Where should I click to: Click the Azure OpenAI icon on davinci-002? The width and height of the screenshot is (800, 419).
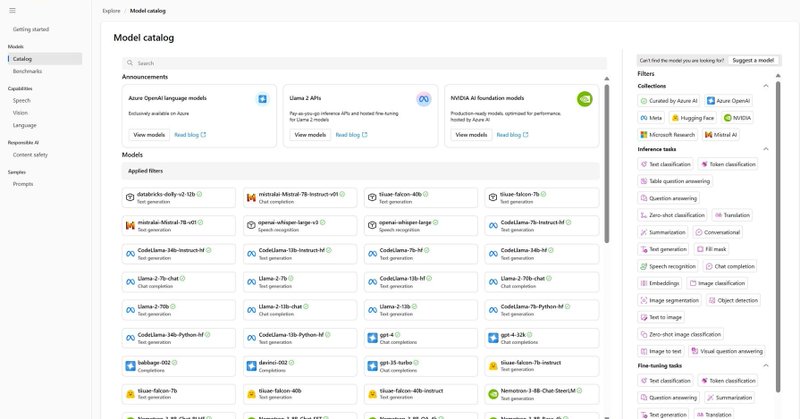tap(251, 366)
